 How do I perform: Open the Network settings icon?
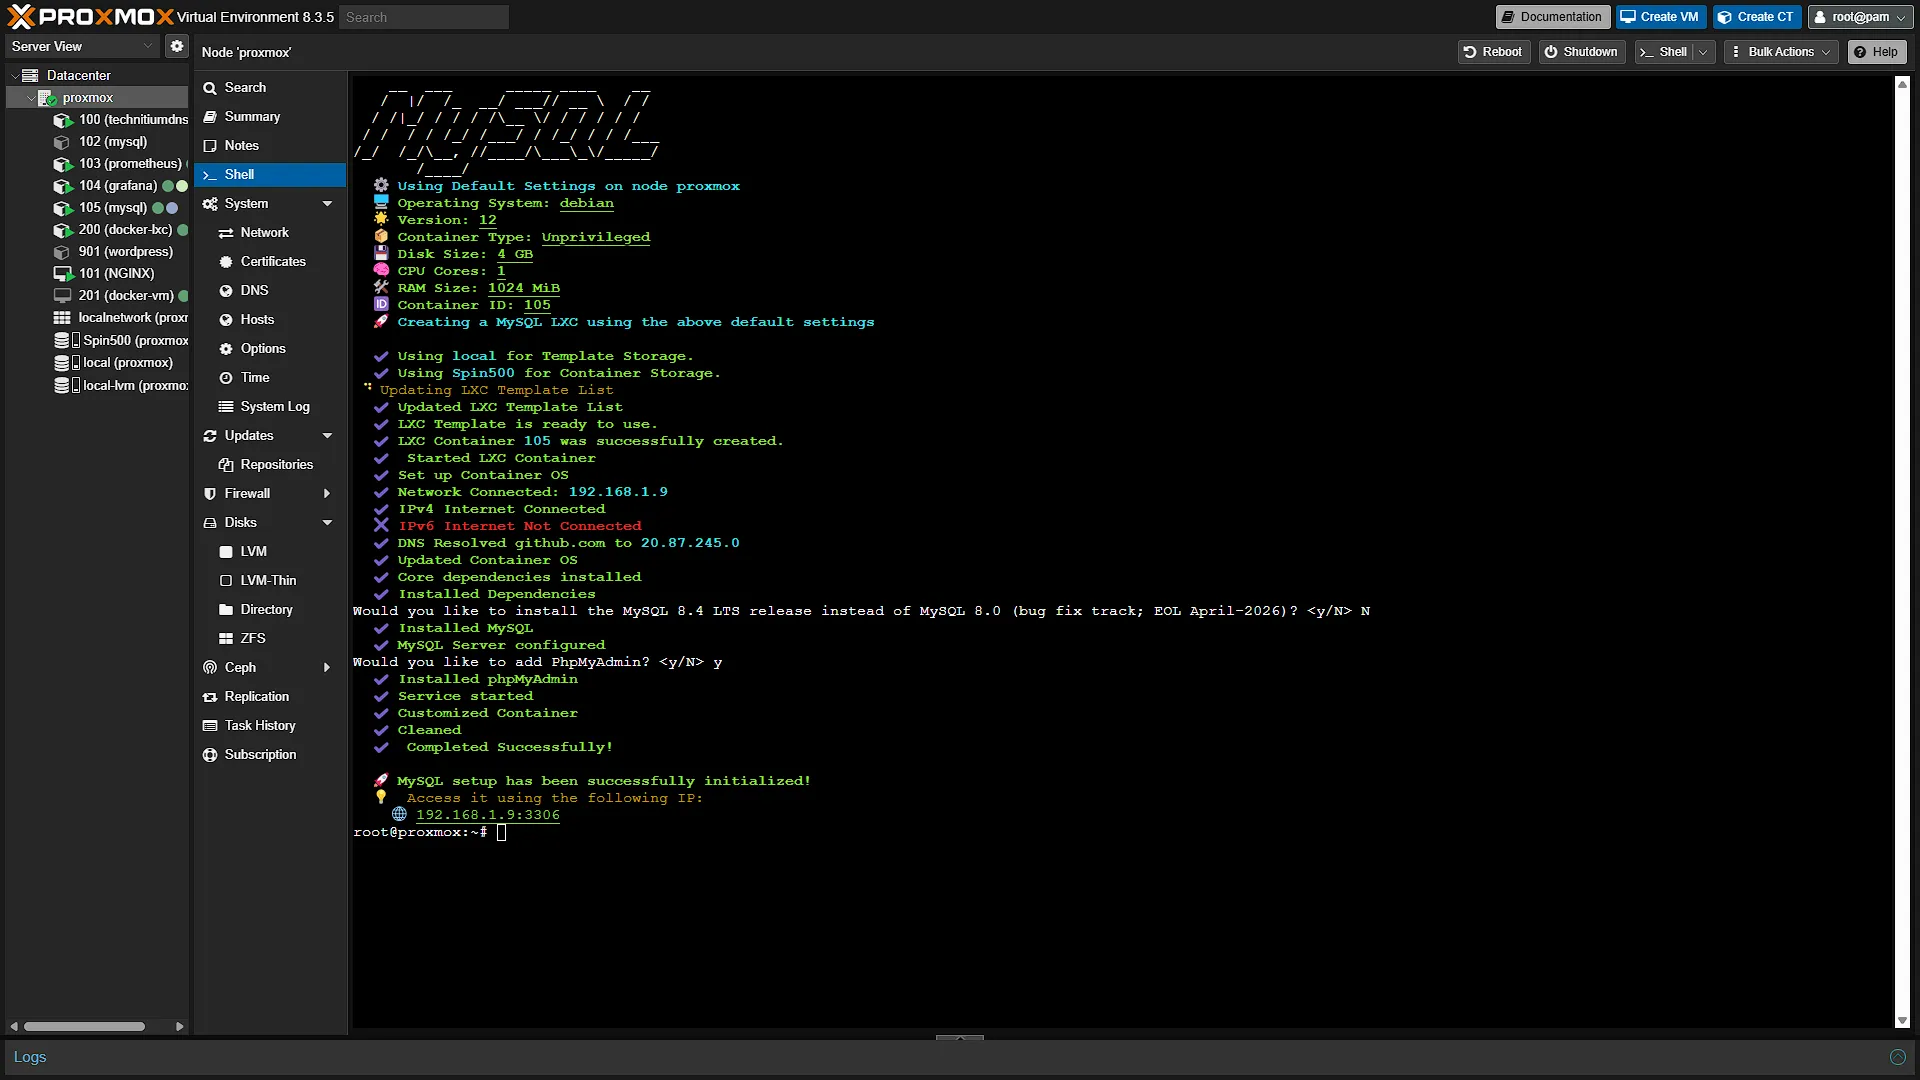(x=226, y=233)
